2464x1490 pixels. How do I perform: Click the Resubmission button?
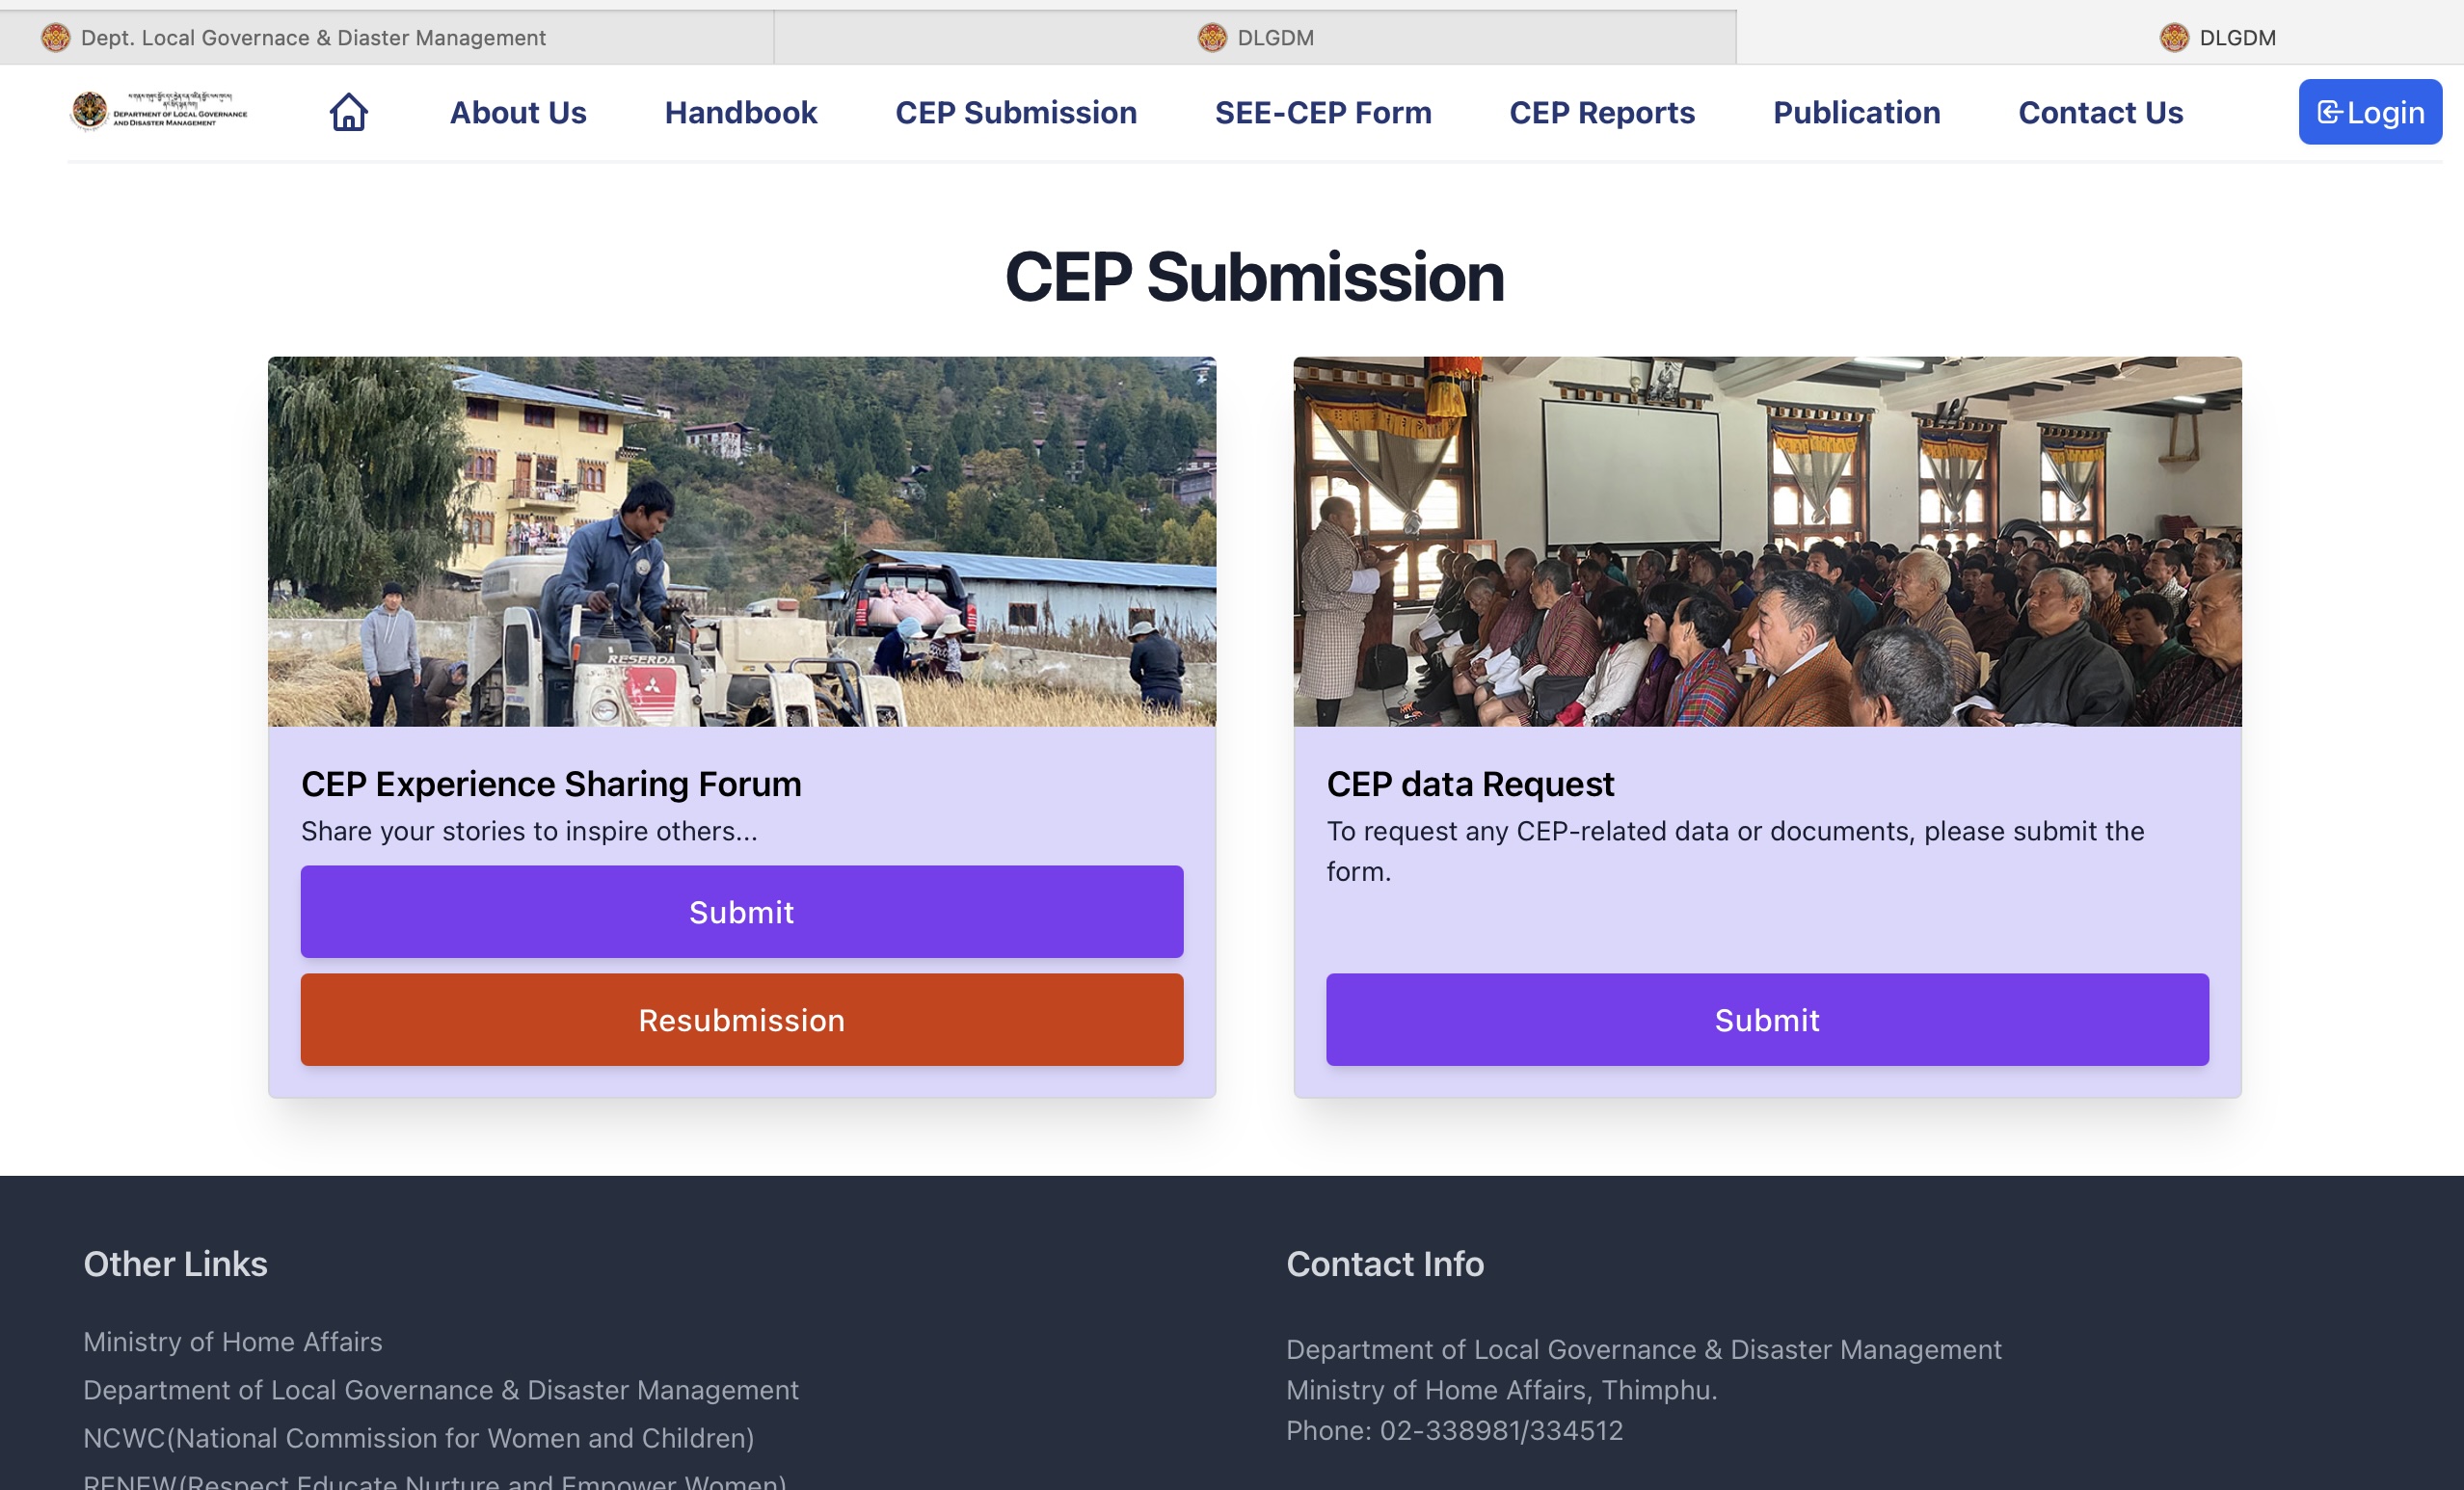741,1019
